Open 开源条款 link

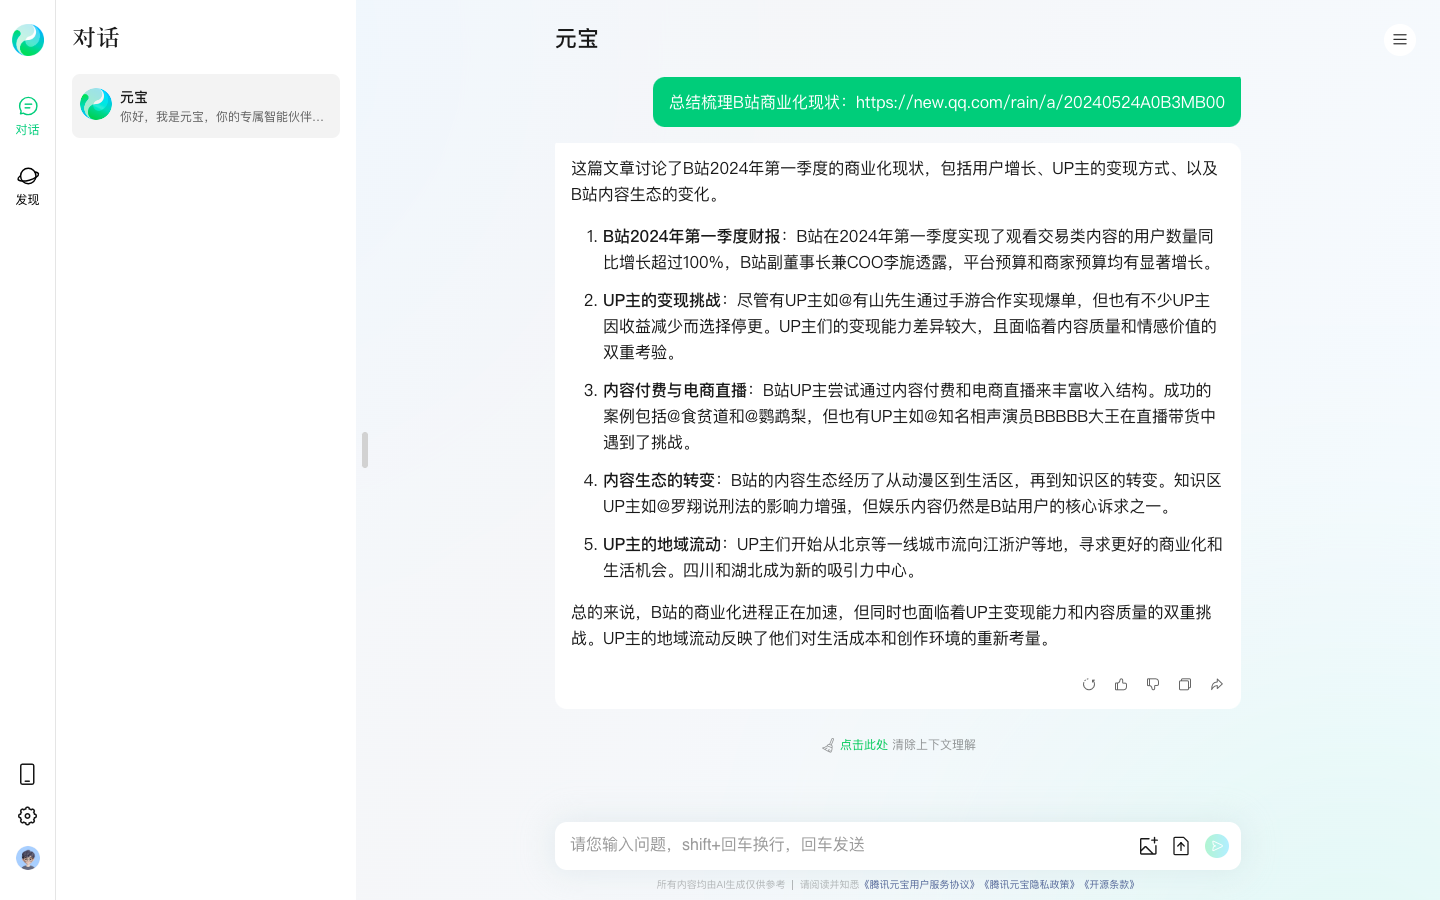click(1109, 885)
